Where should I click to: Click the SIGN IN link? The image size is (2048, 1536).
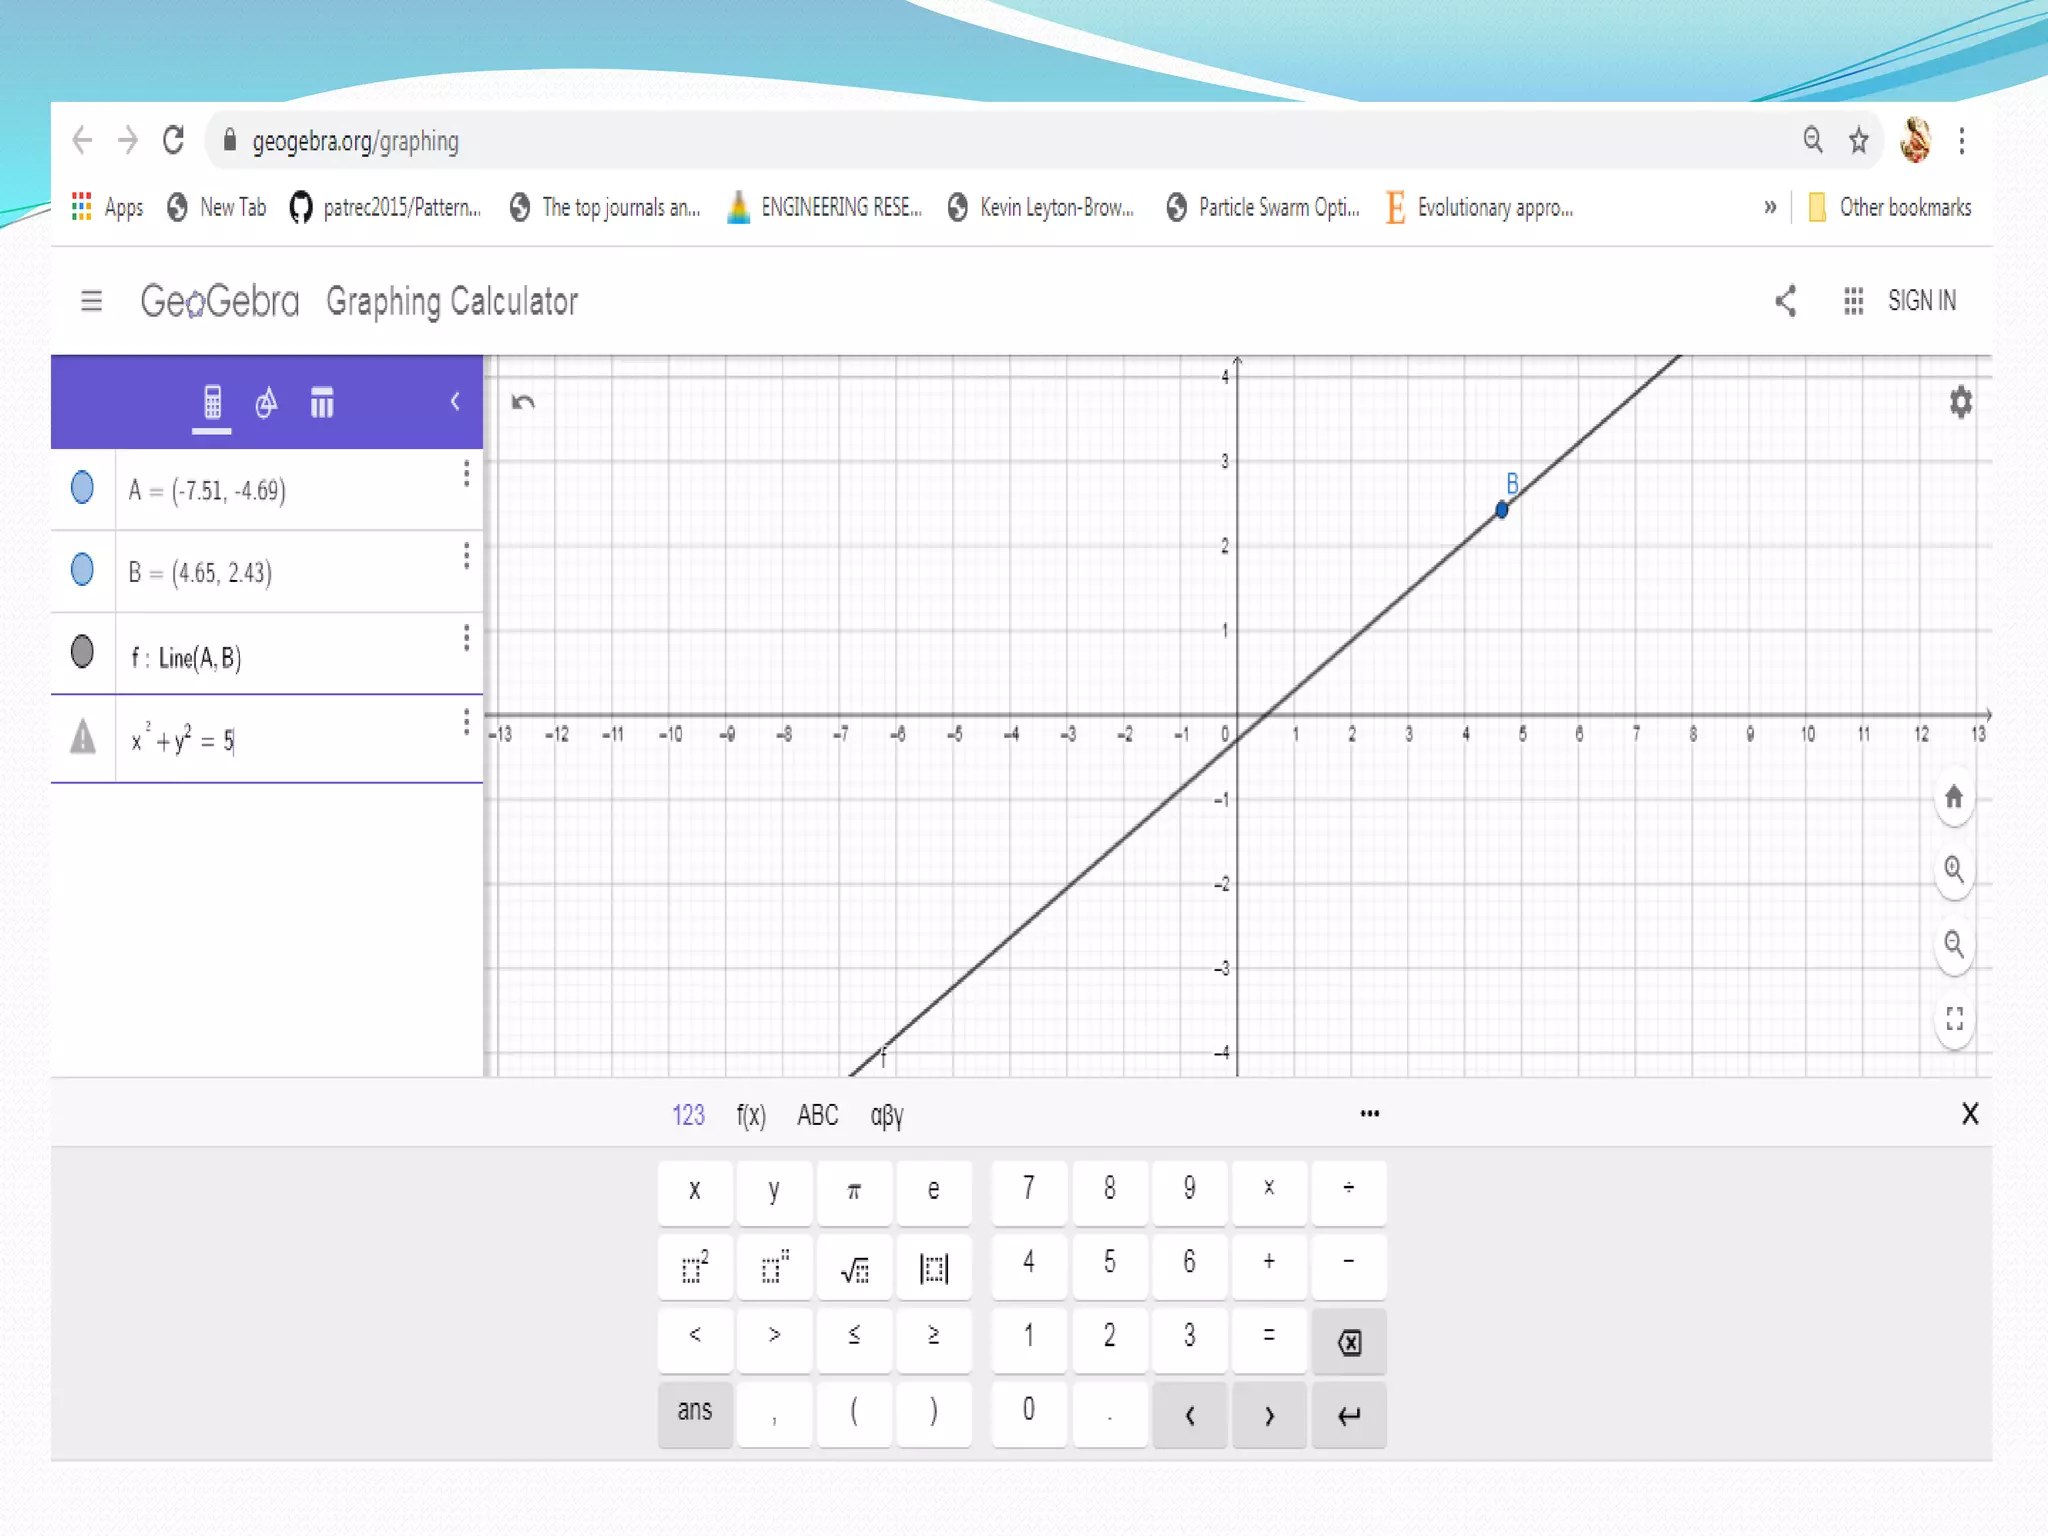point(1921,301)
